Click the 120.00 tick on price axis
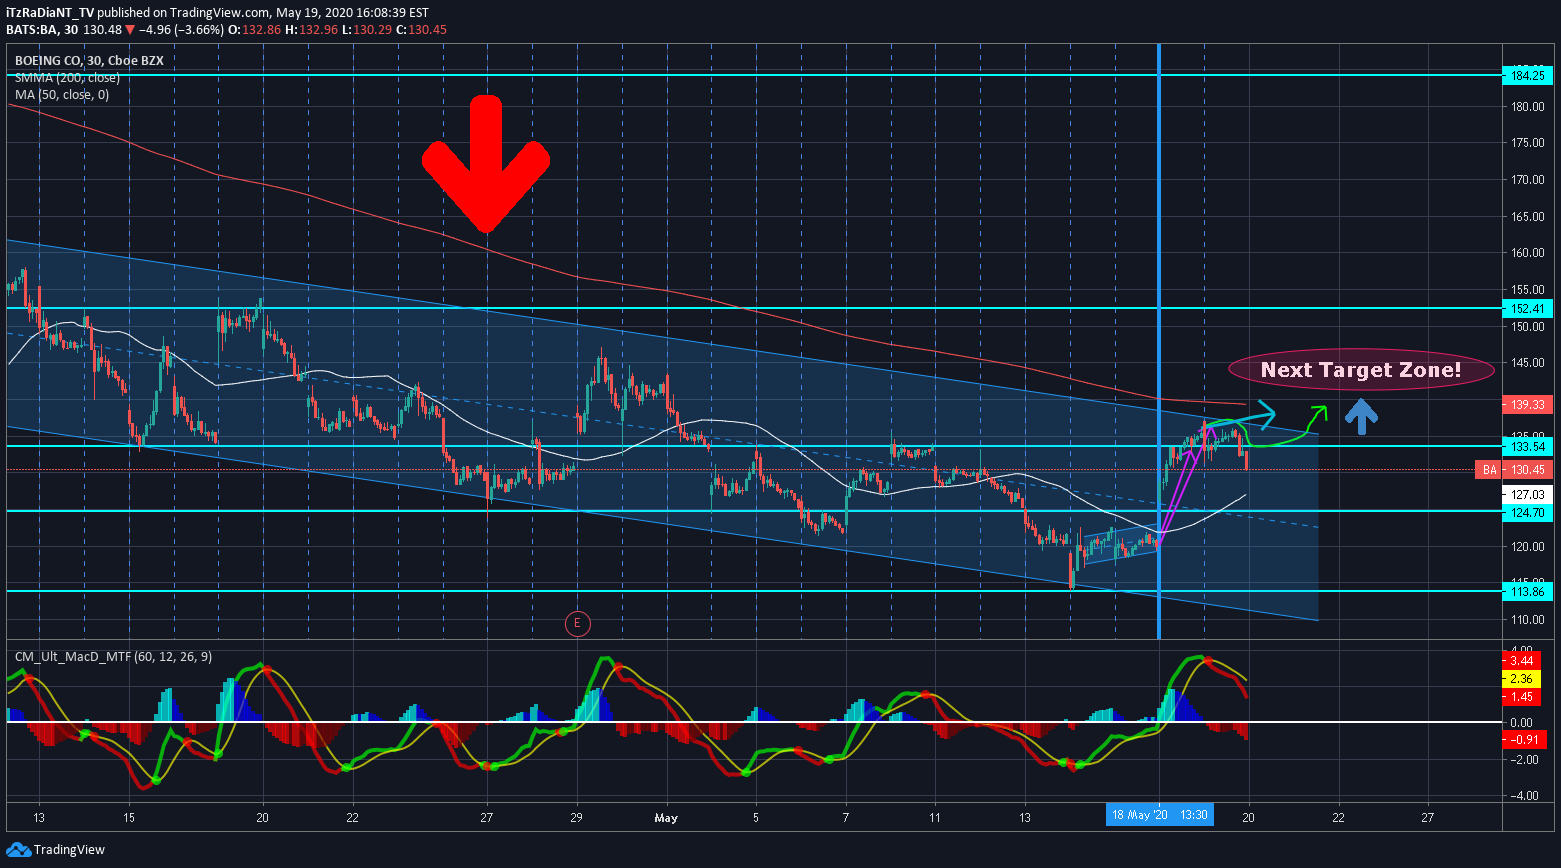The height and width of the screenshot is (868, 1561). (1526, 547)
